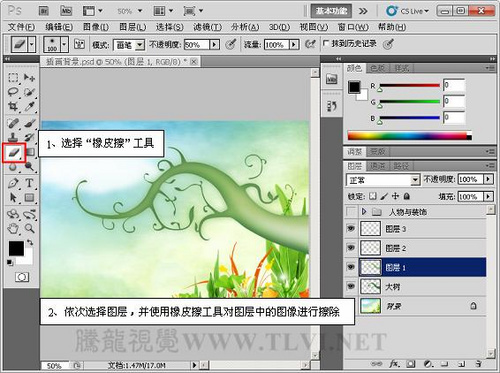Hide the 图层 2 layer eye
The image size is (500, 373).
tap(351, 248)
